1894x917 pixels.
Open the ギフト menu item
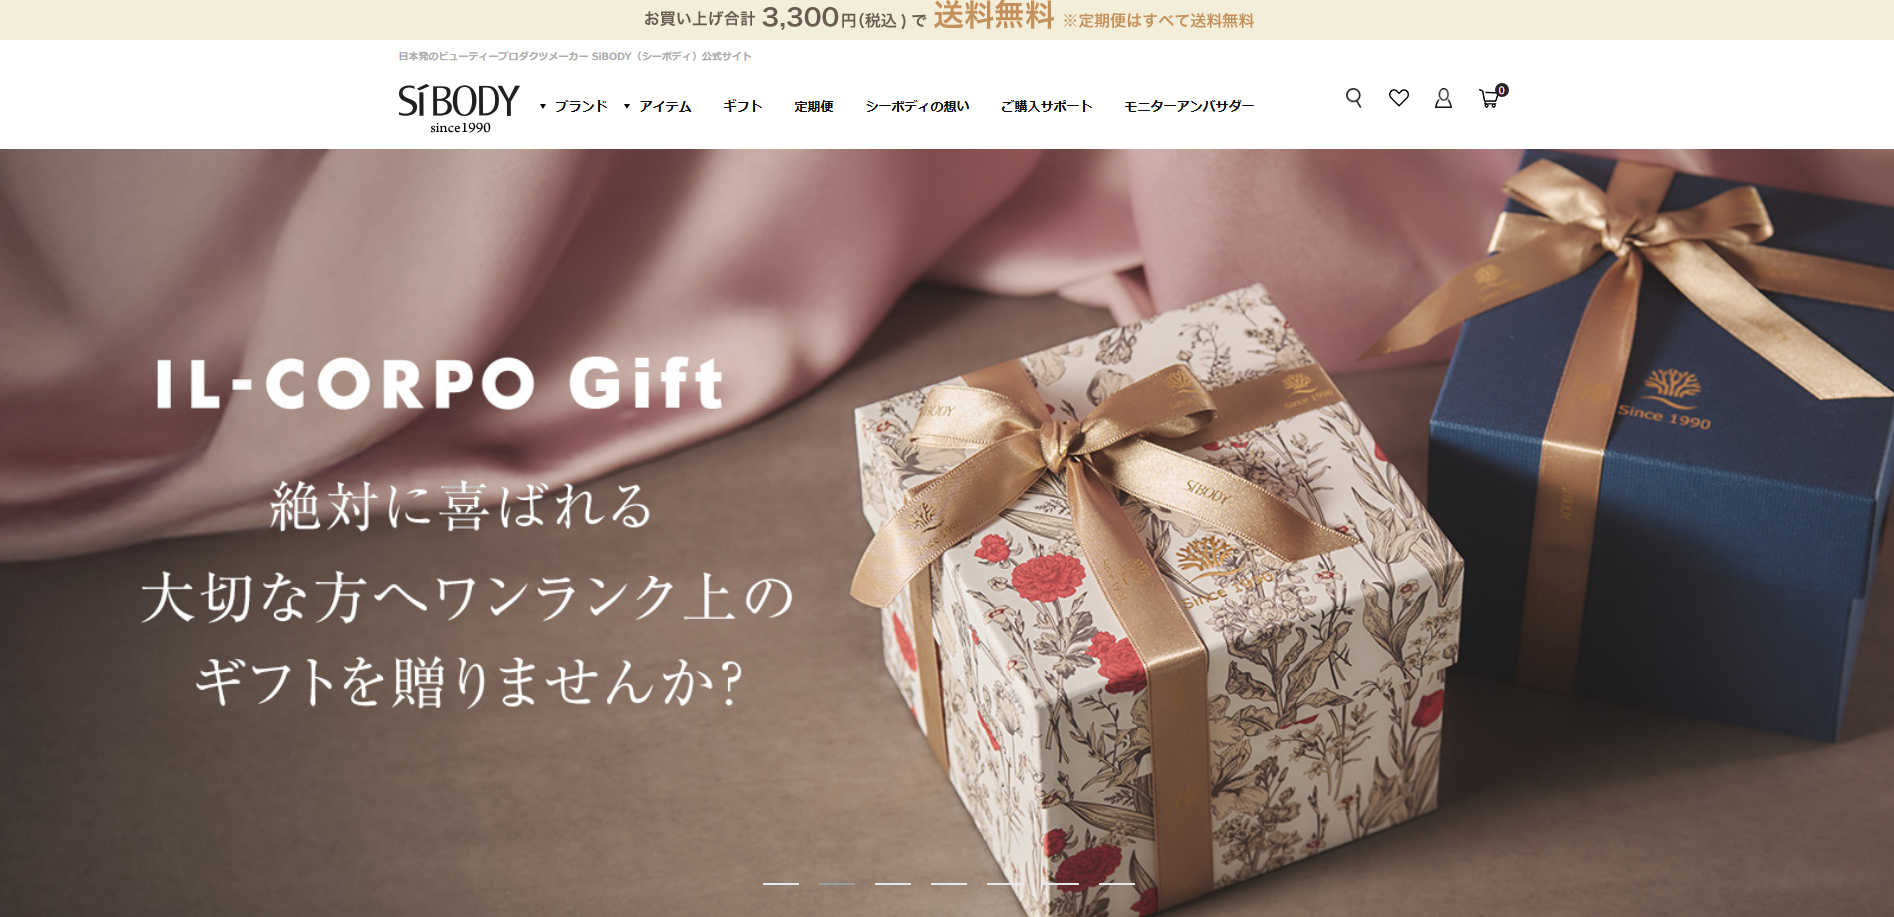[743, 106]
